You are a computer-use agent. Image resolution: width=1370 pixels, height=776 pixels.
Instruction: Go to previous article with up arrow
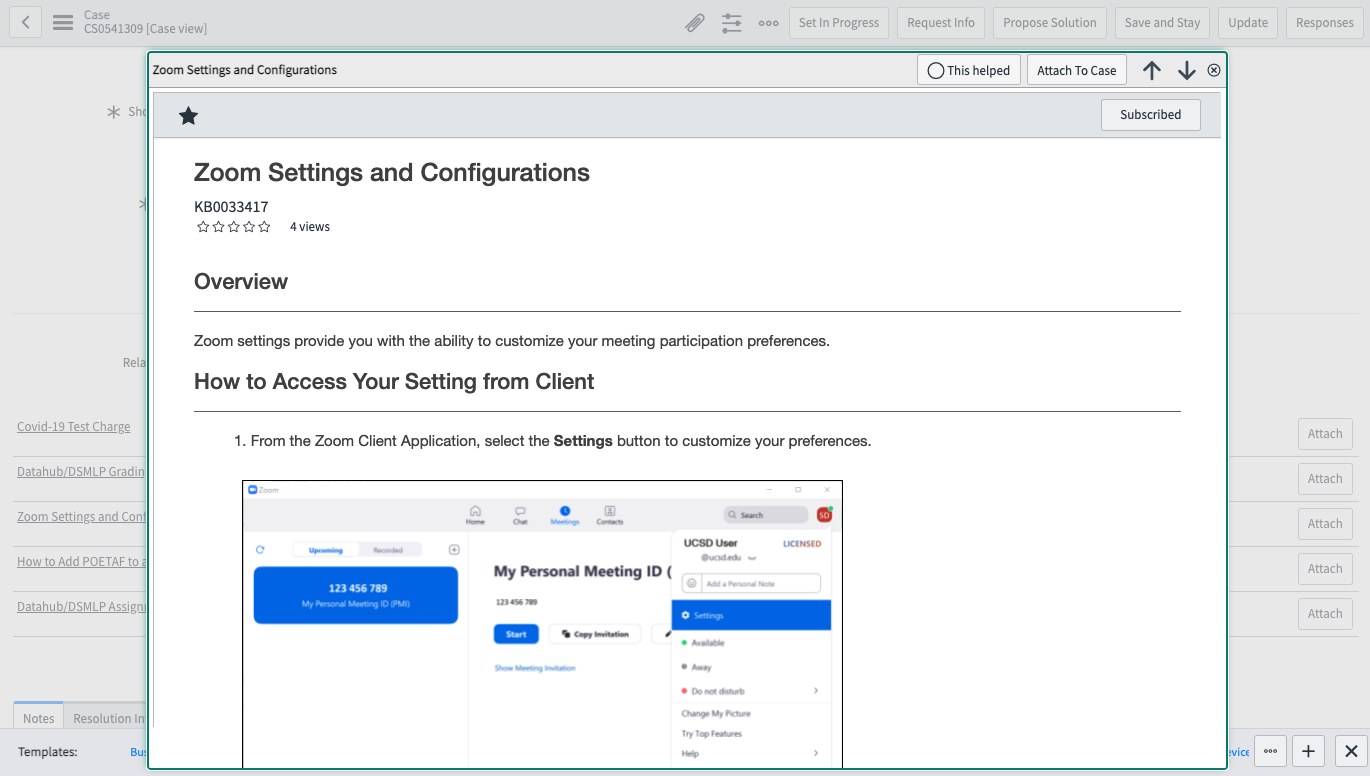coord(1152,70)
